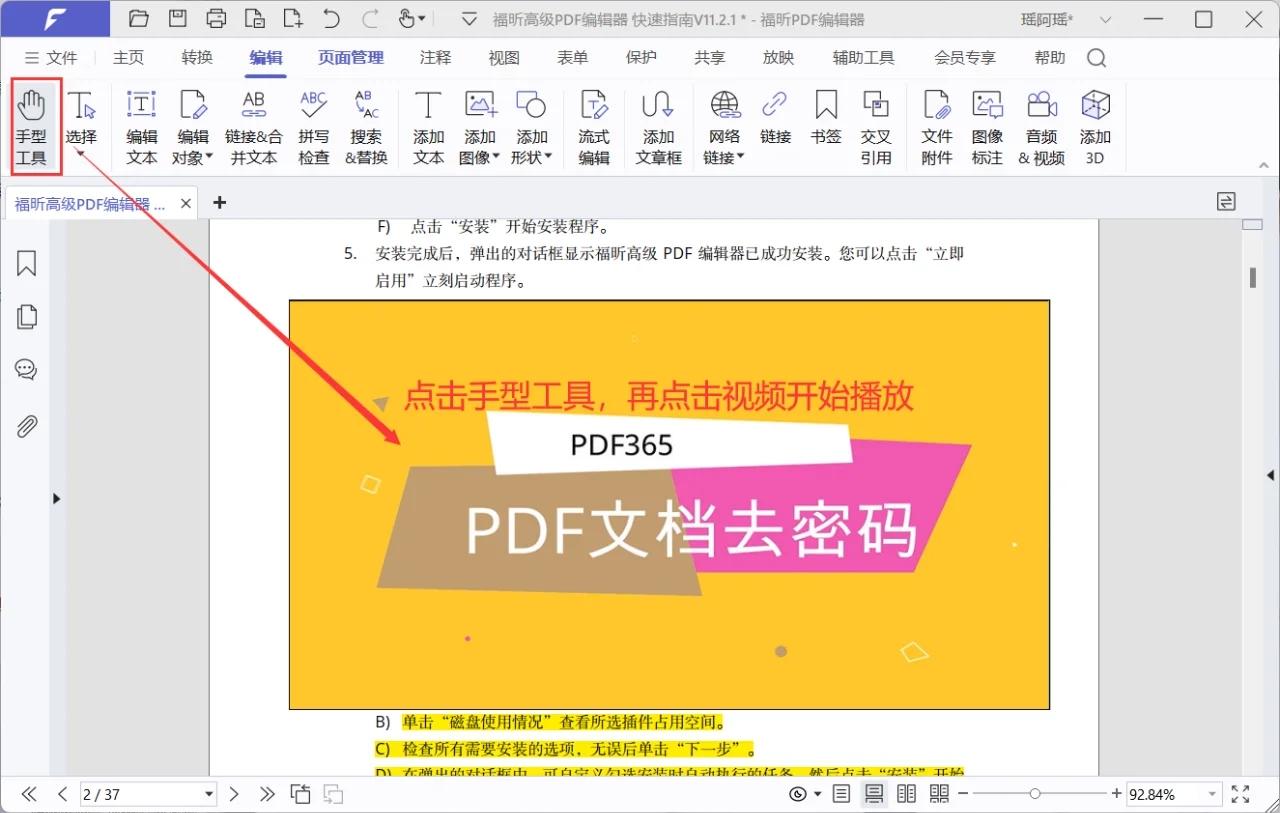
Task: Expand the 编辑对象 dropdown
Action: pos(209,157)
